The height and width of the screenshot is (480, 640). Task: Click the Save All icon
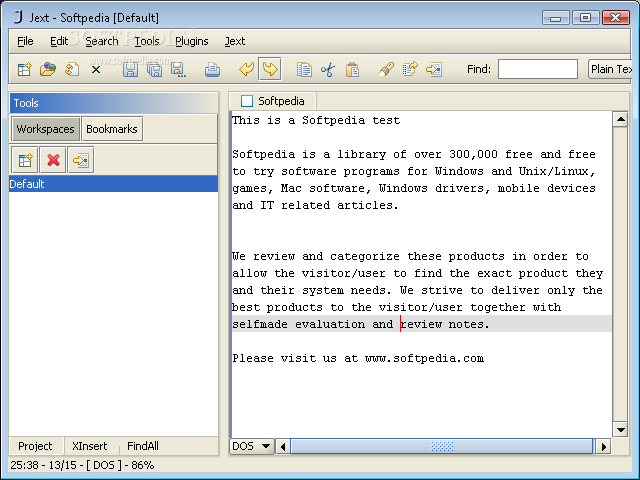tap(154, 69)
